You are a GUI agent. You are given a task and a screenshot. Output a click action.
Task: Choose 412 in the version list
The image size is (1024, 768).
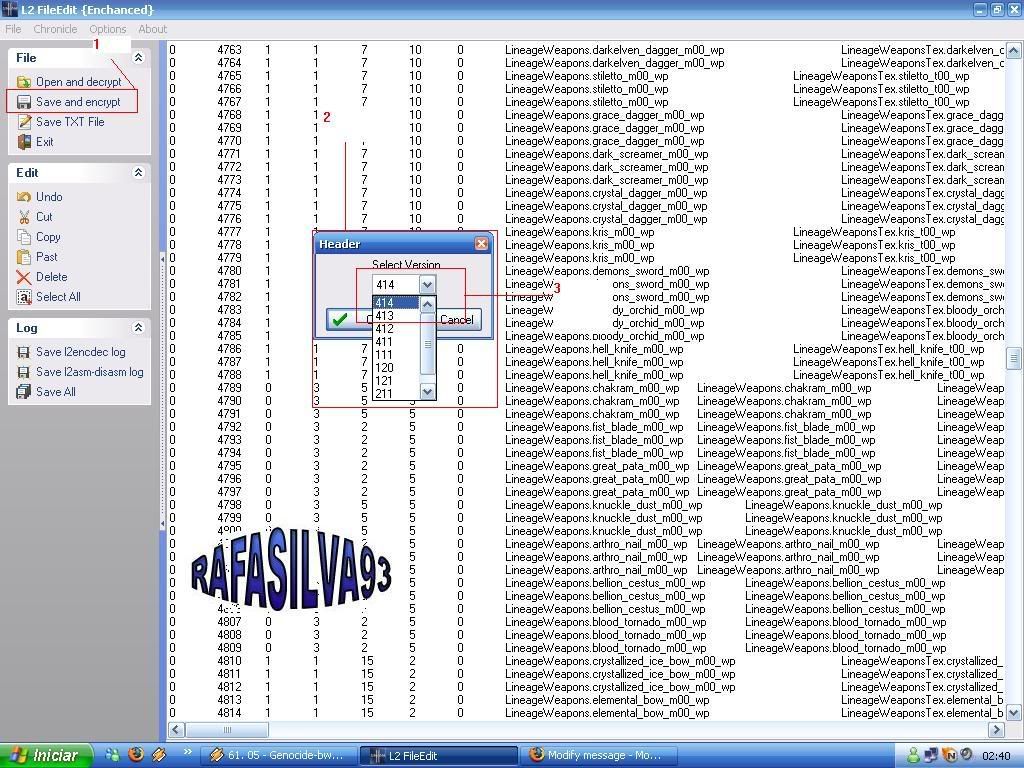[396, 329]
